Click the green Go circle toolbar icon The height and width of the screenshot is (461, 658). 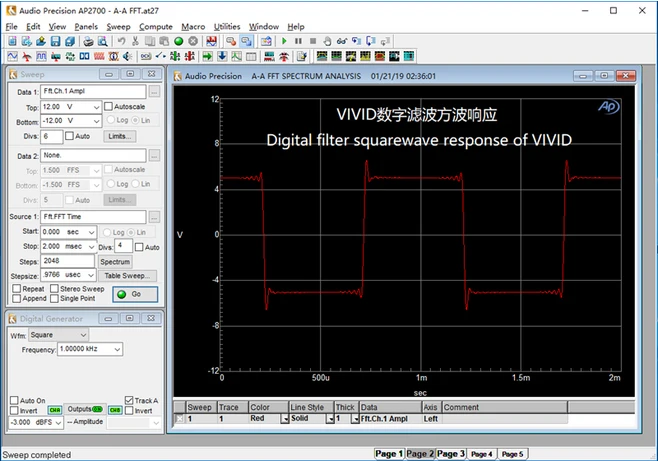(179, 41)
